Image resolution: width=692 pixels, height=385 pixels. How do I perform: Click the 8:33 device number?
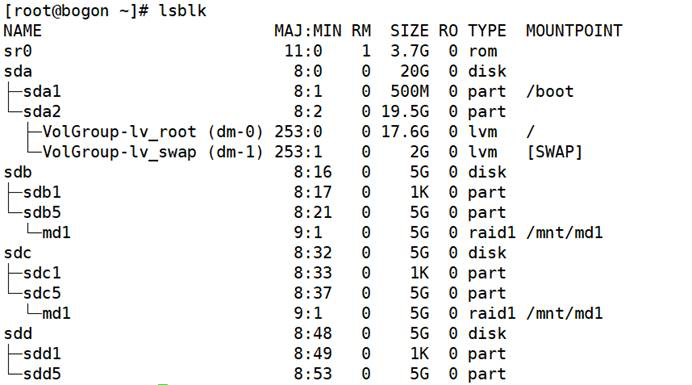312,273
